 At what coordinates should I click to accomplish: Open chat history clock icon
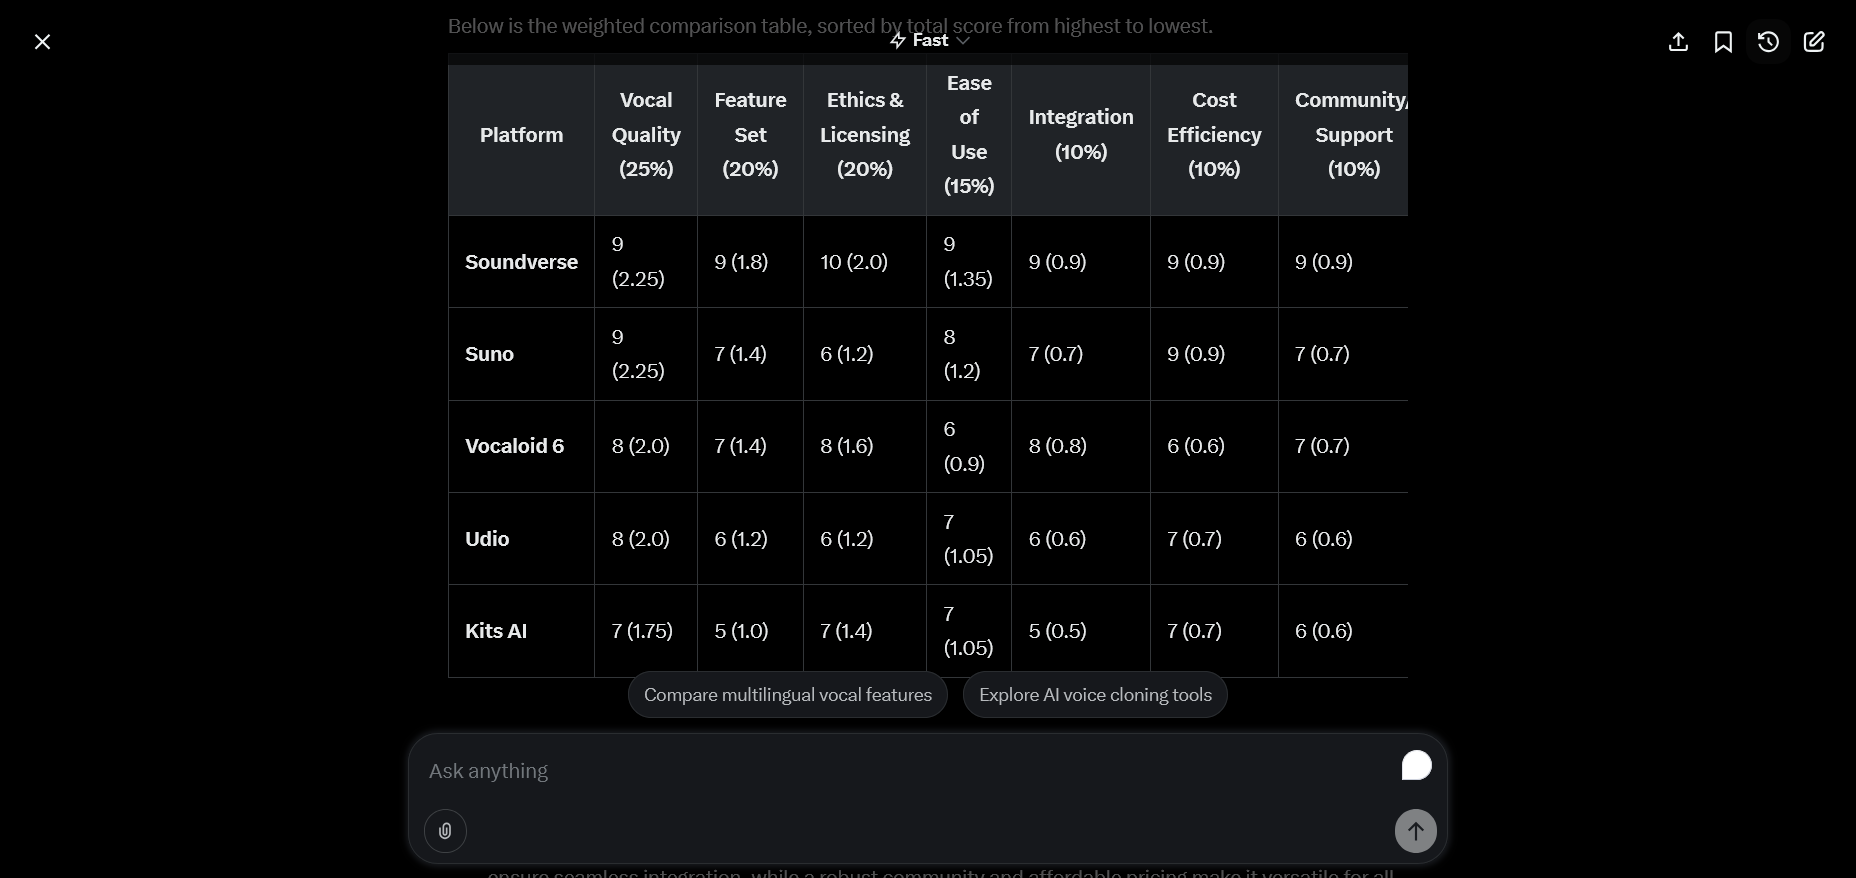(1768, 42)
